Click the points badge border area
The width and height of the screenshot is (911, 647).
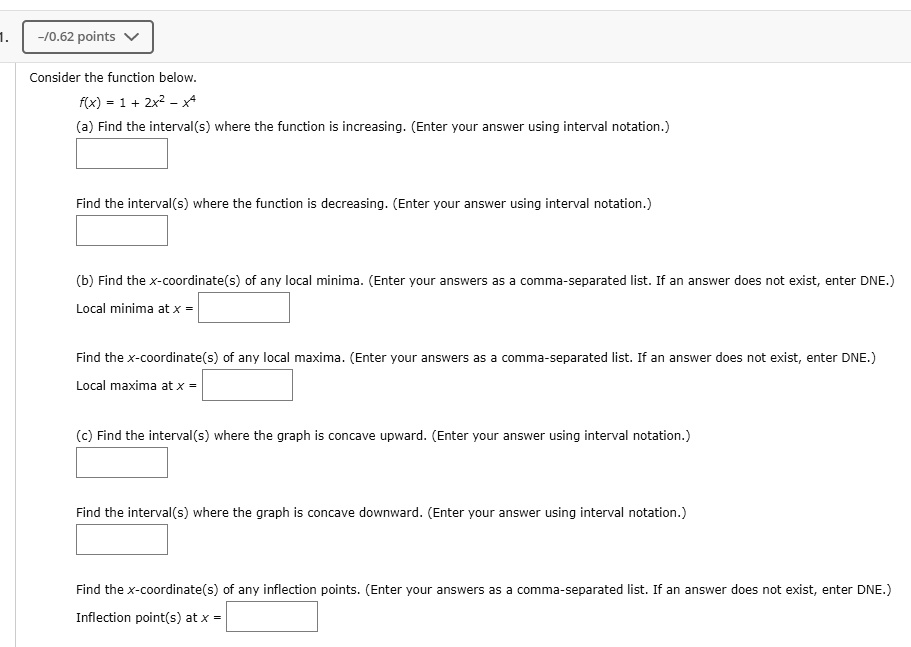click(x=88, y=21)
